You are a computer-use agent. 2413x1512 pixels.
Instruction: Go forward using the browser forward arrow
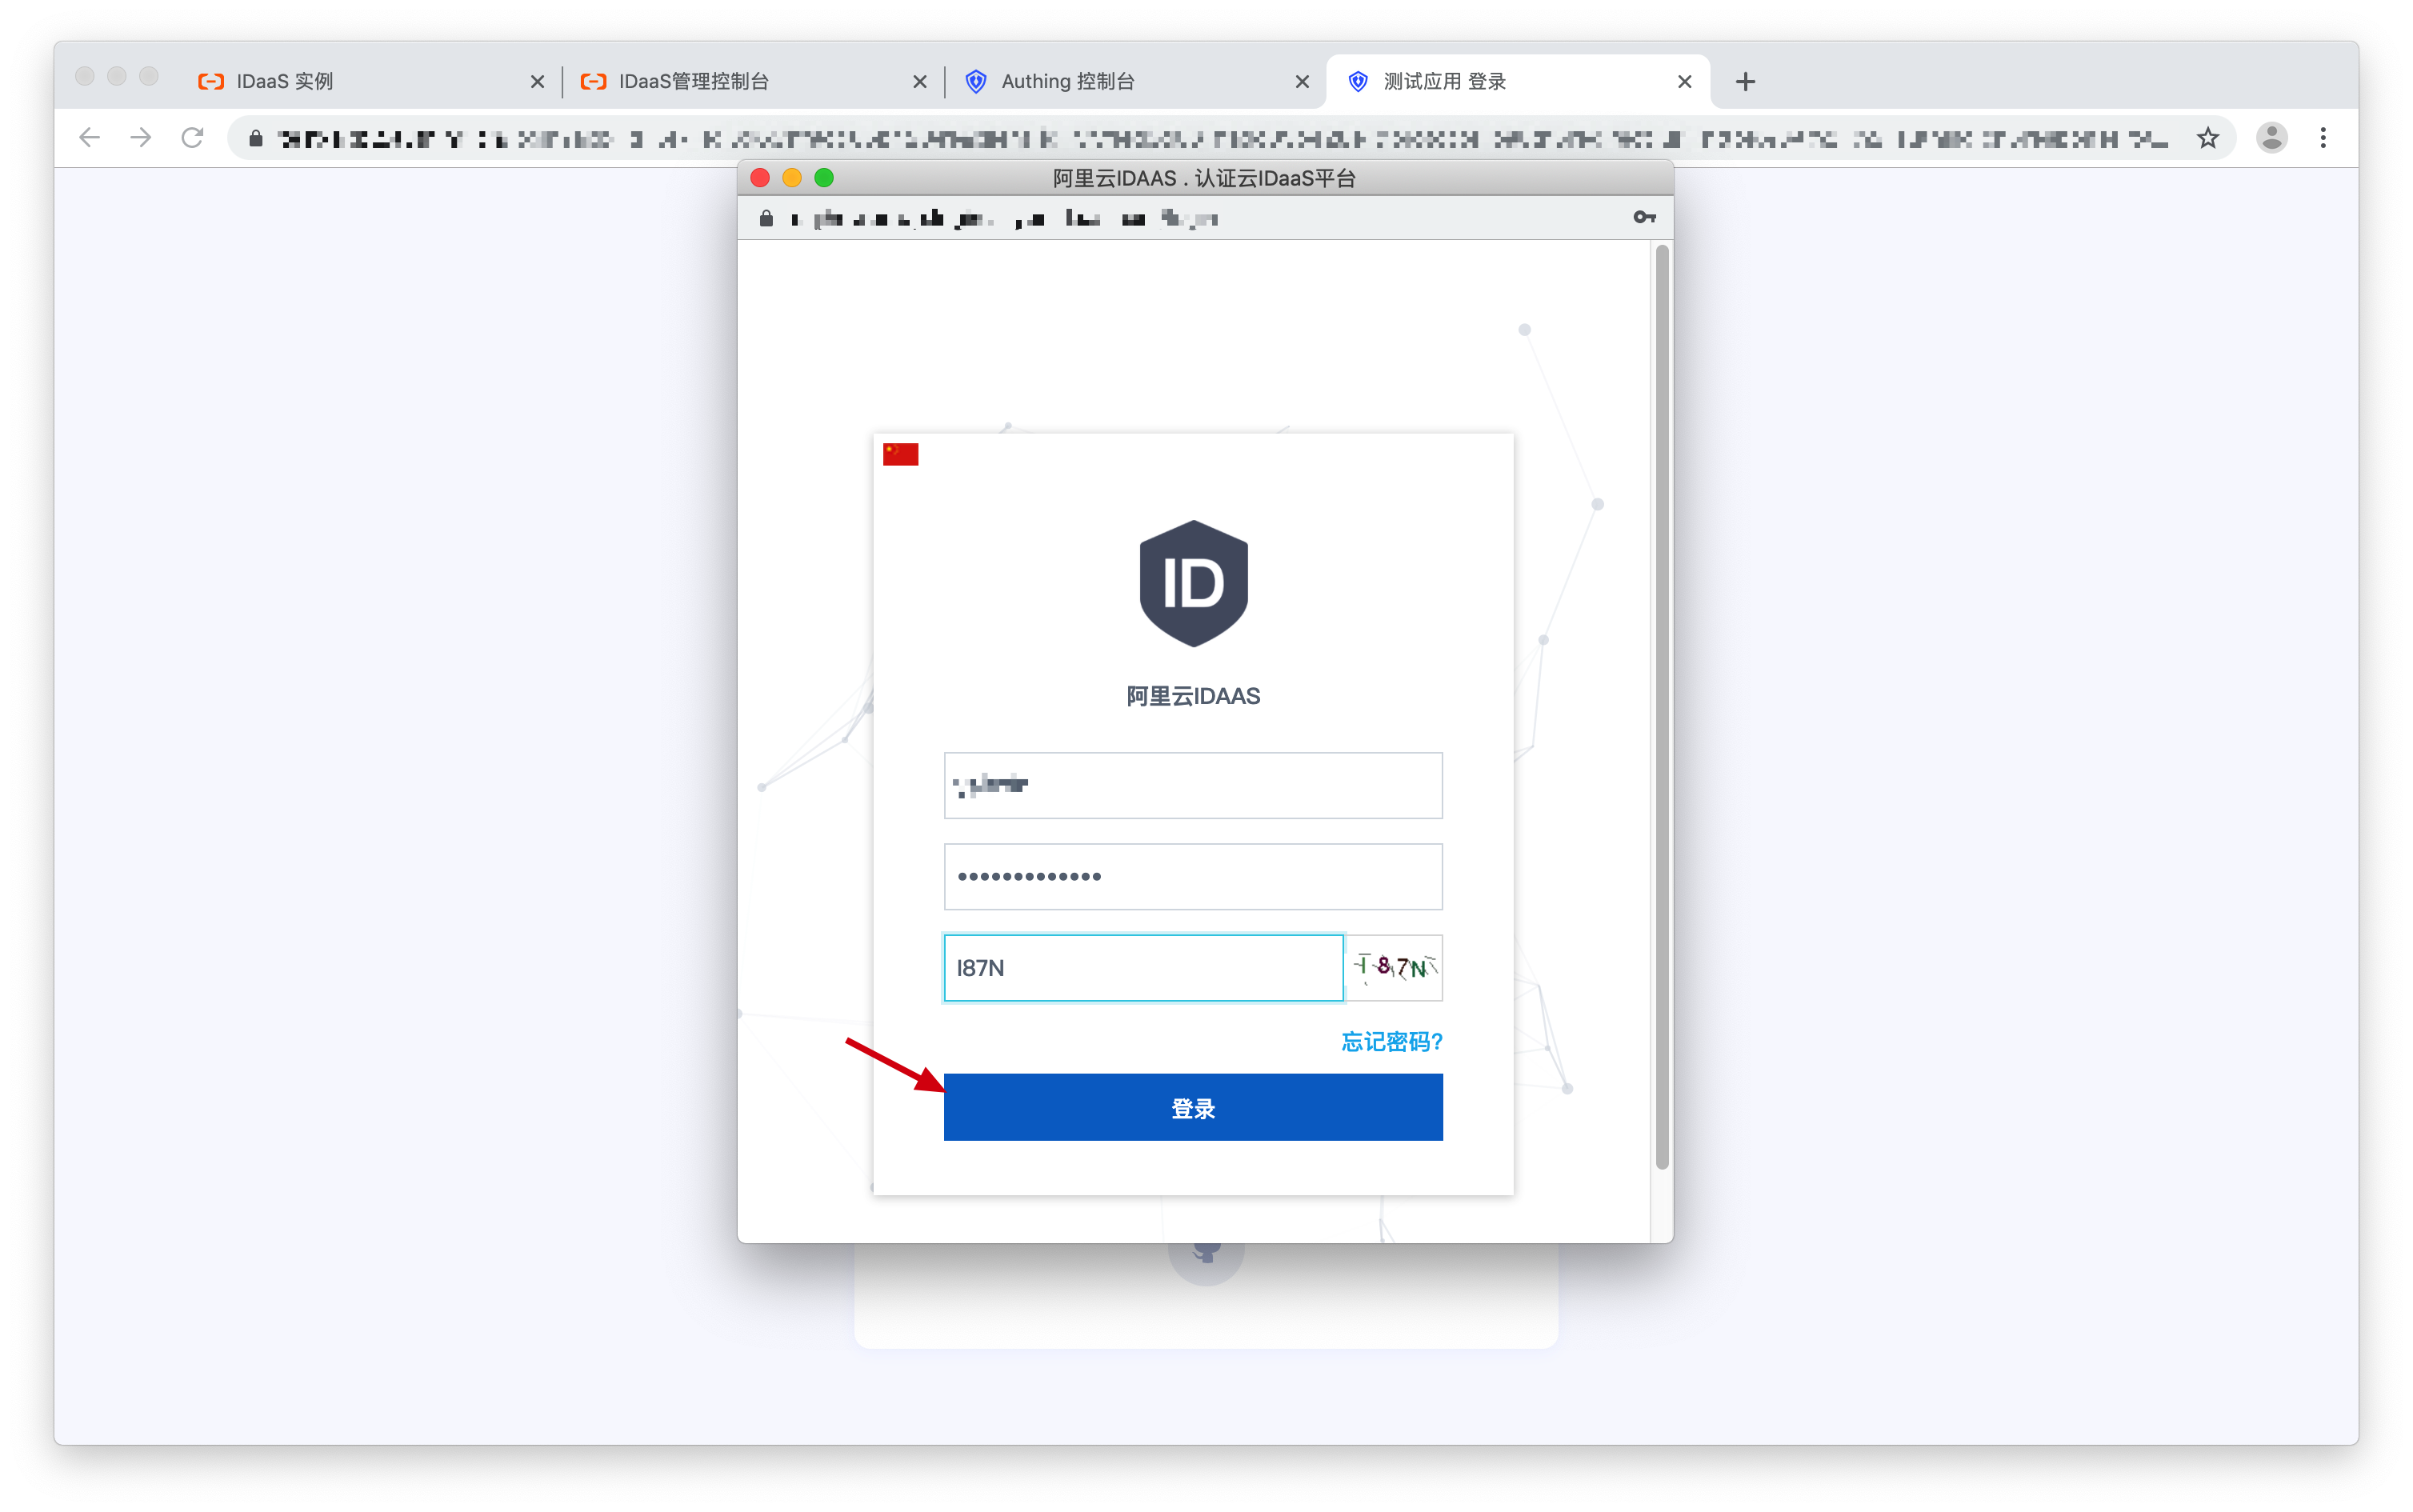tap(141, 138)
